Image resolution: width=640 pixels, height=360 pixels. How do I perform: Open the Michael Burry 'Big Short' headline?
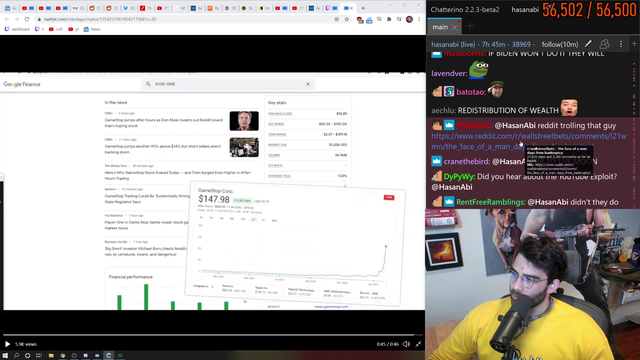pos(146,251)
